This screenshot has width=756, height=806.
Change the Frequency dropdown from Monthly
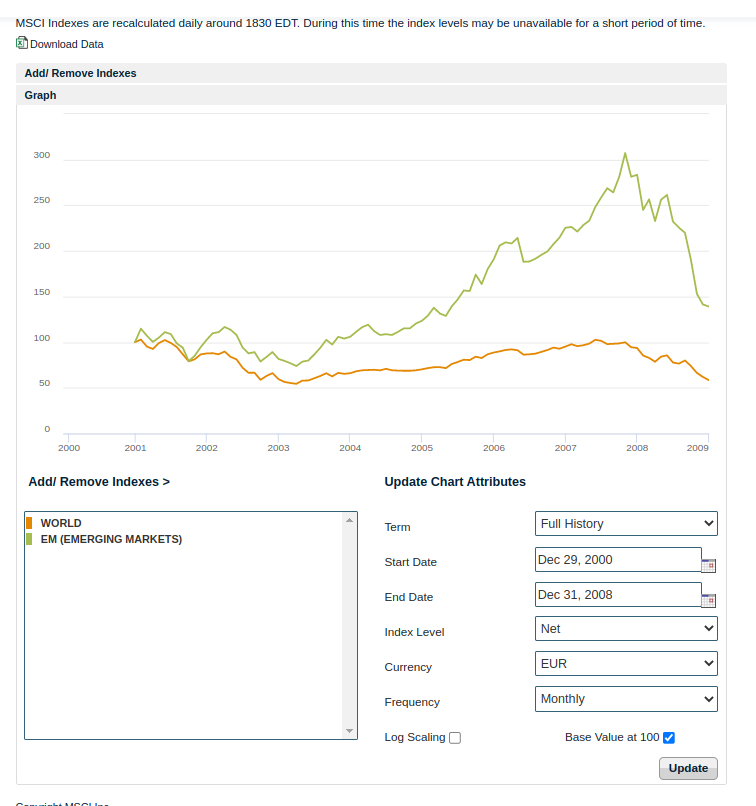click(626, 698)
